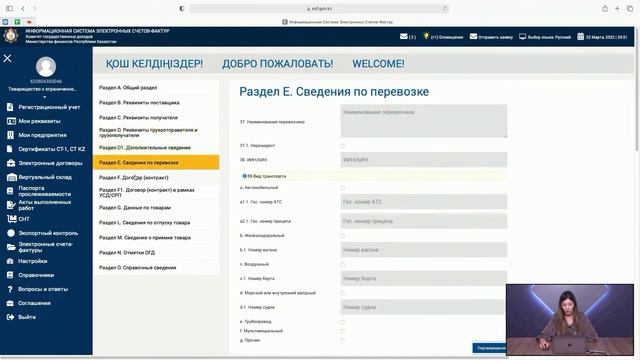640x360 pixels.
Task: Open Мои предприятия in the sidebar
Action: click(42, 135)
